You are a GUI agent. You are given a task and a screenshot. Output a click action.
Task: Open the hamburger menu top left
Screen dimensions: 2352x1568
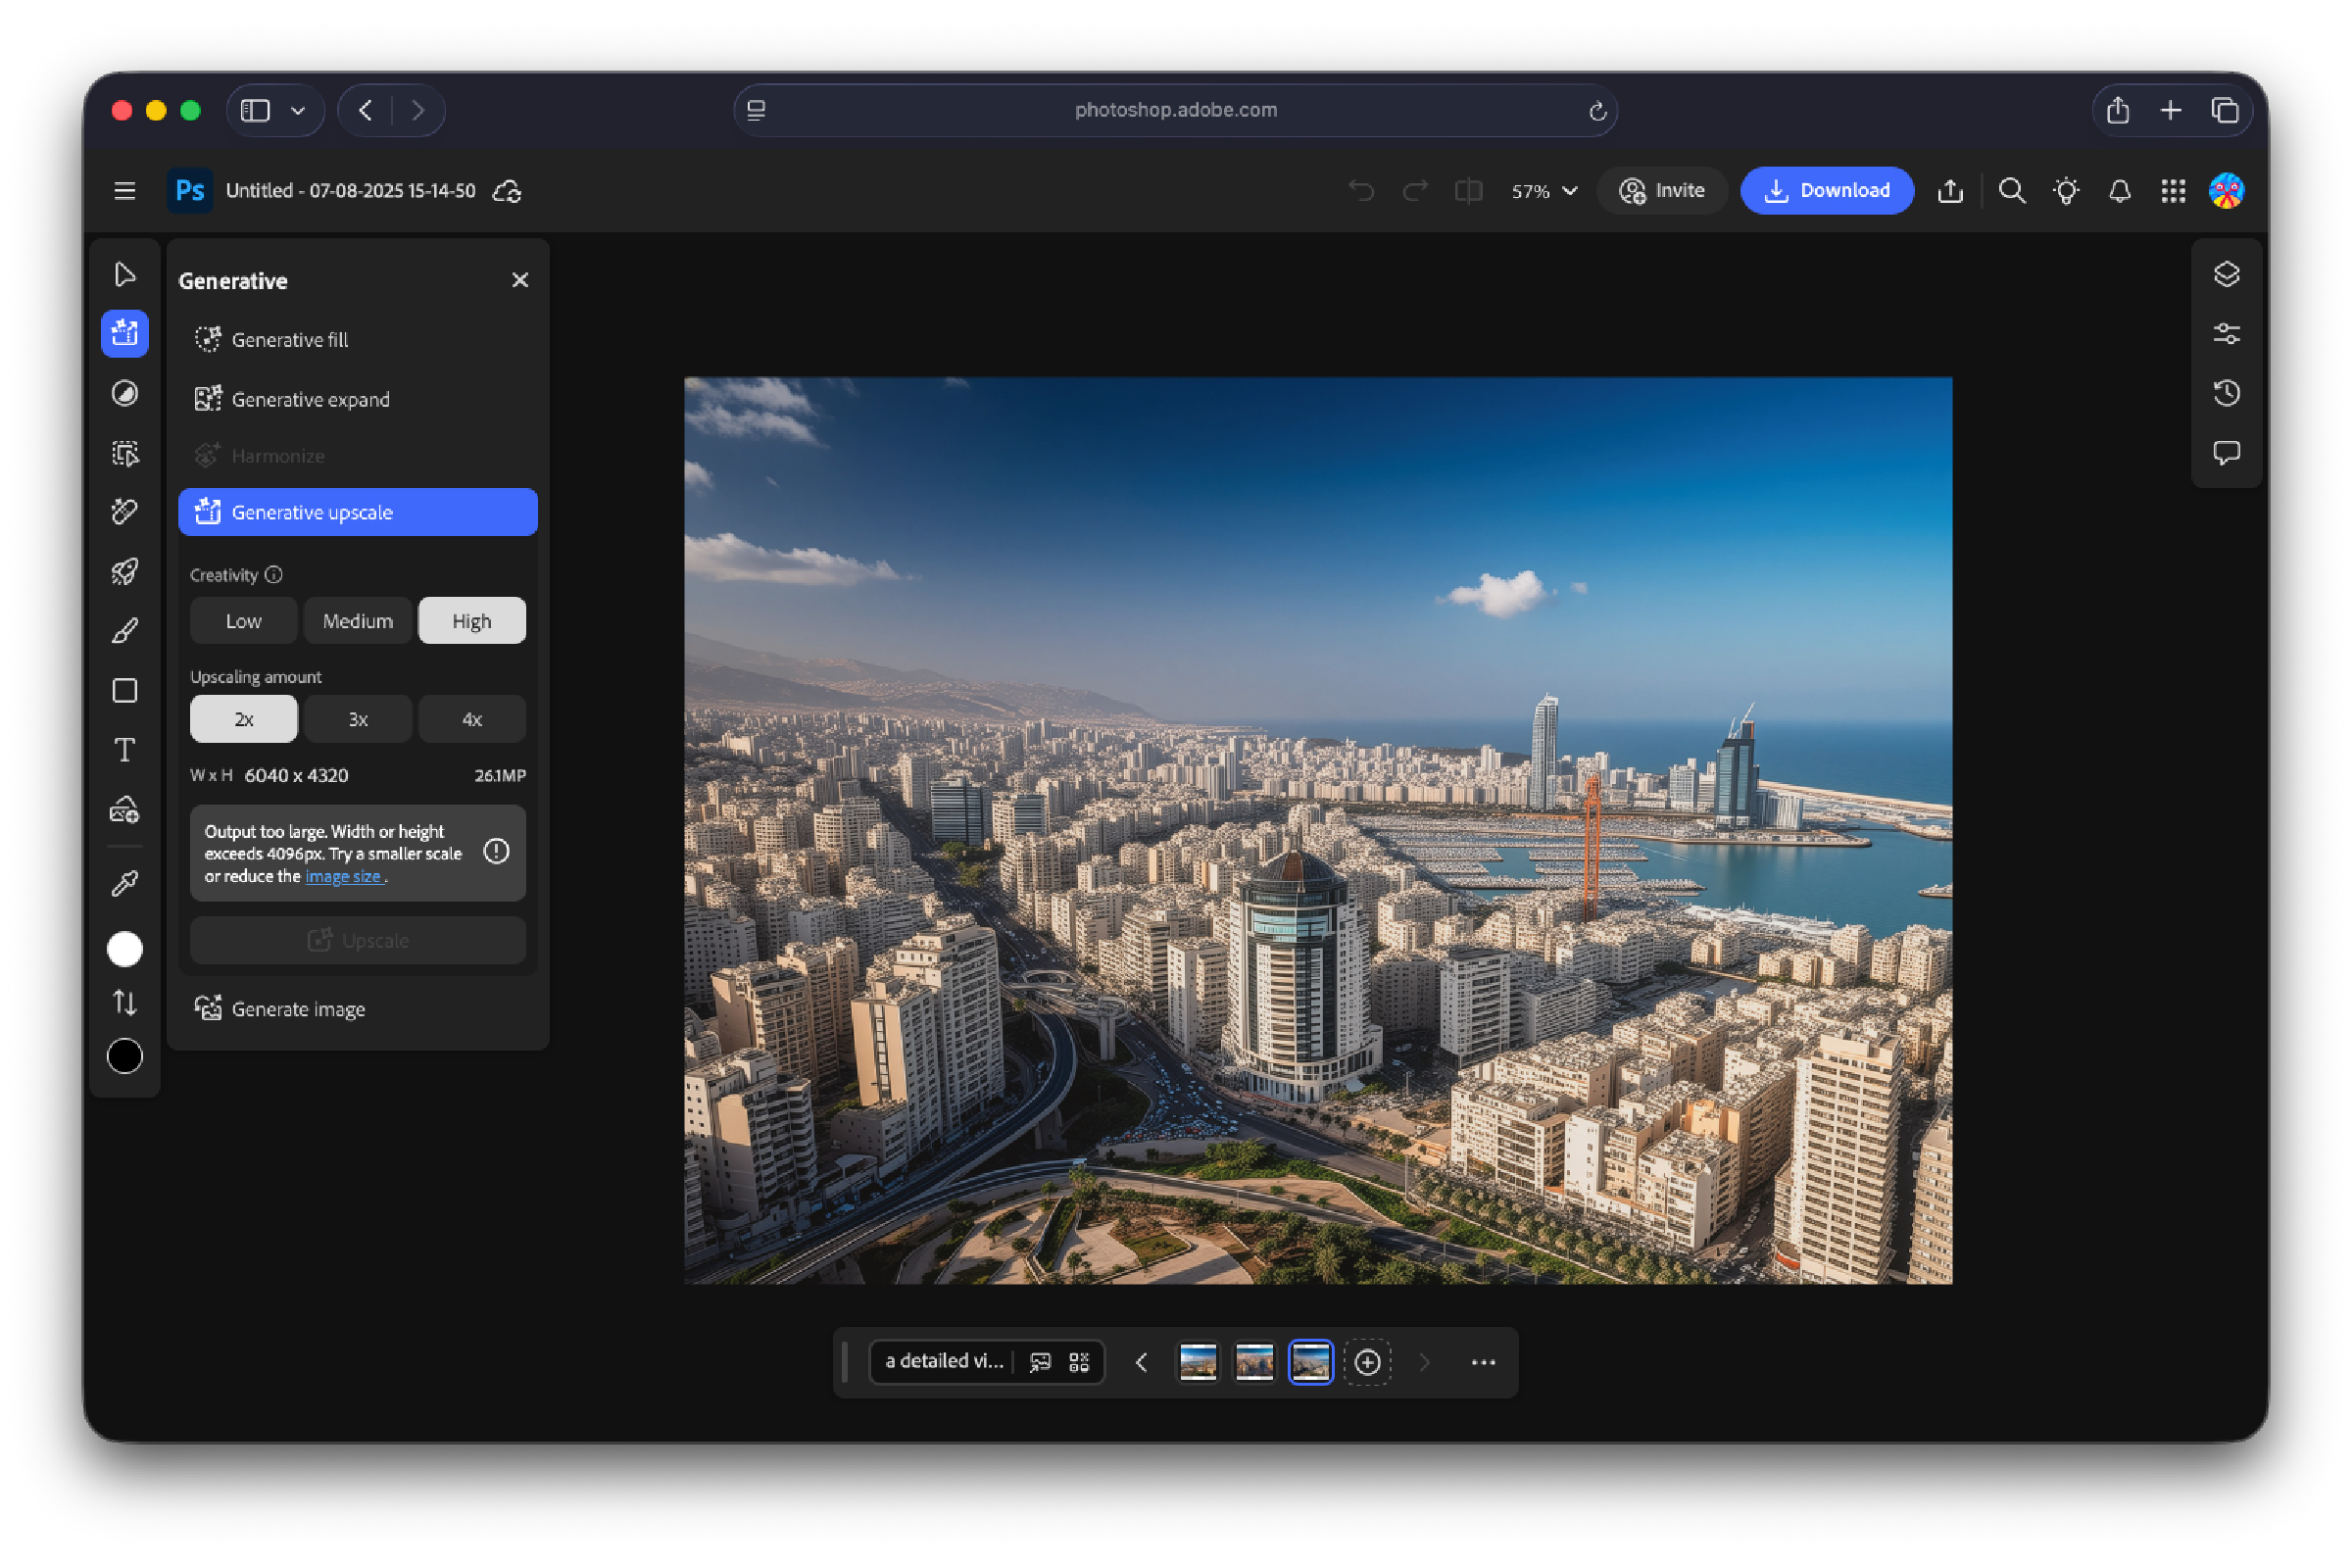click(123, 190)
